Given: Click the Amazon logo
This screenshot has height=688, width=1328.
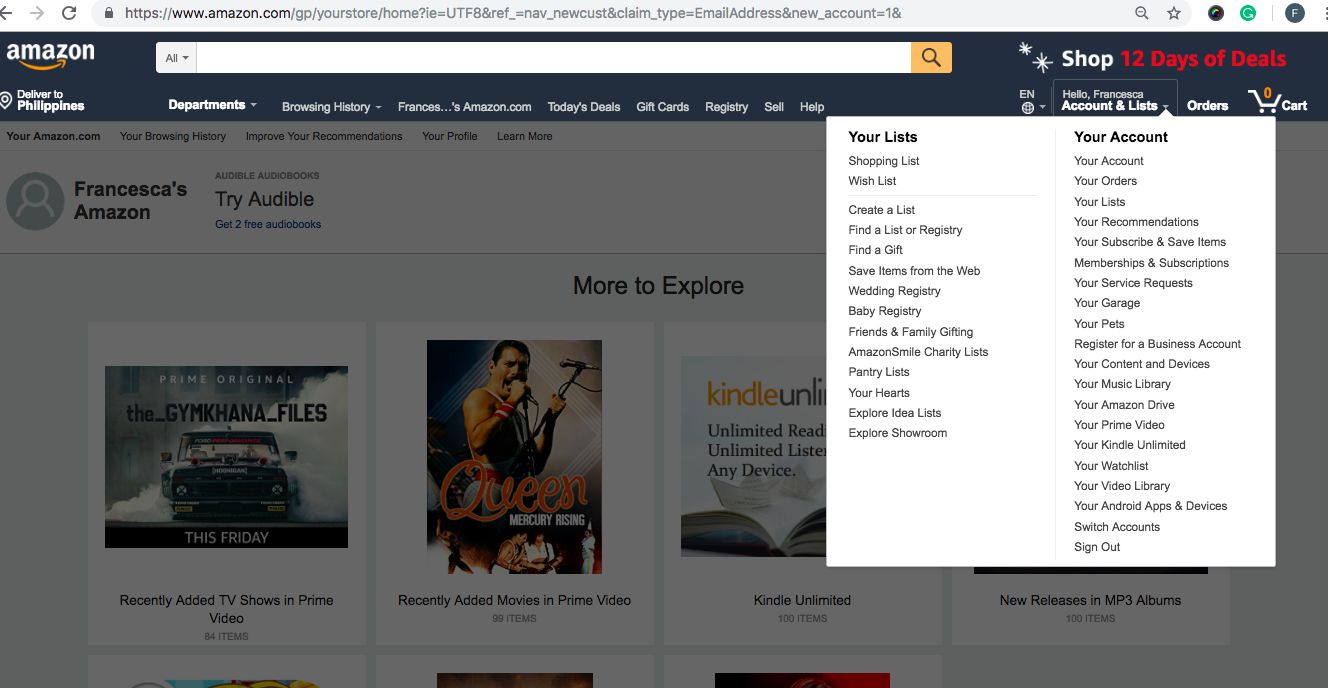Looking at the screenshot, I should [x=50, y=56].
